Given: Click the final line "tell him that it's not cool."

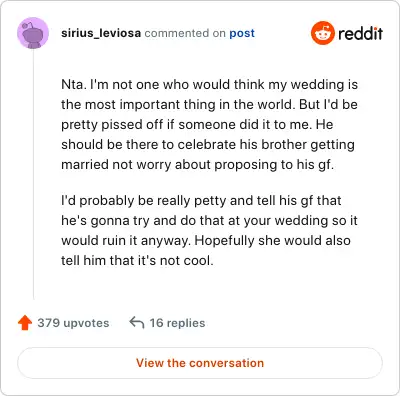Looking at the screenshot, I should click(x=137, y=260).
